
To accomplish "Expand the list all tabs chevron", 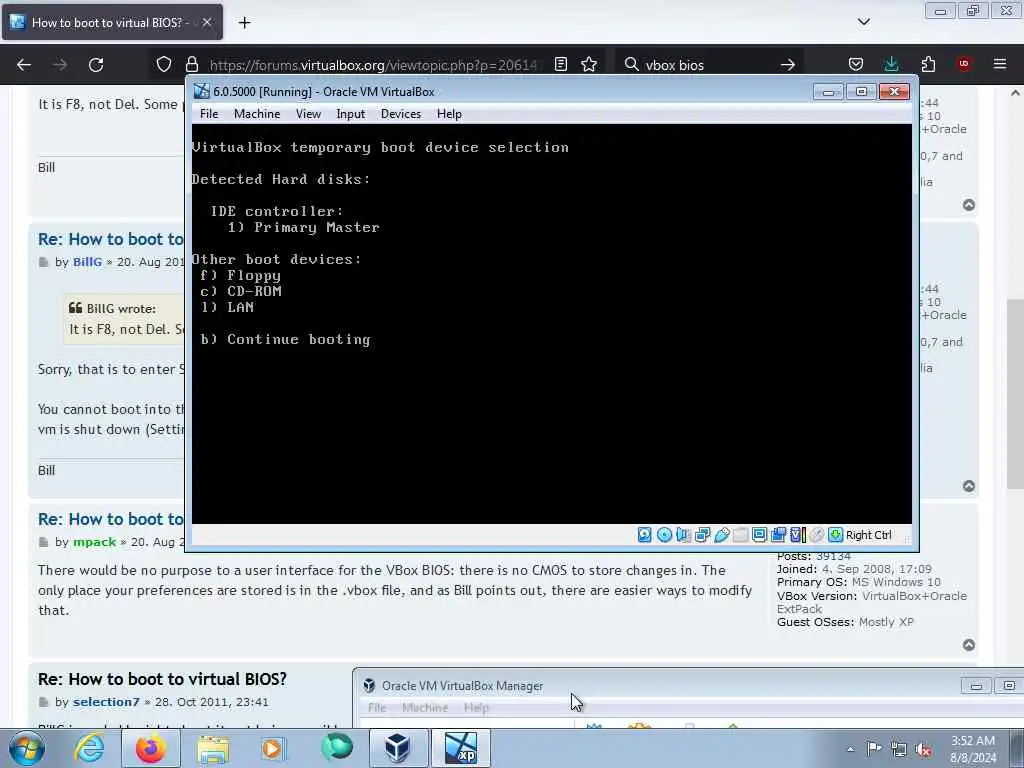I will [x=863, y=22].
